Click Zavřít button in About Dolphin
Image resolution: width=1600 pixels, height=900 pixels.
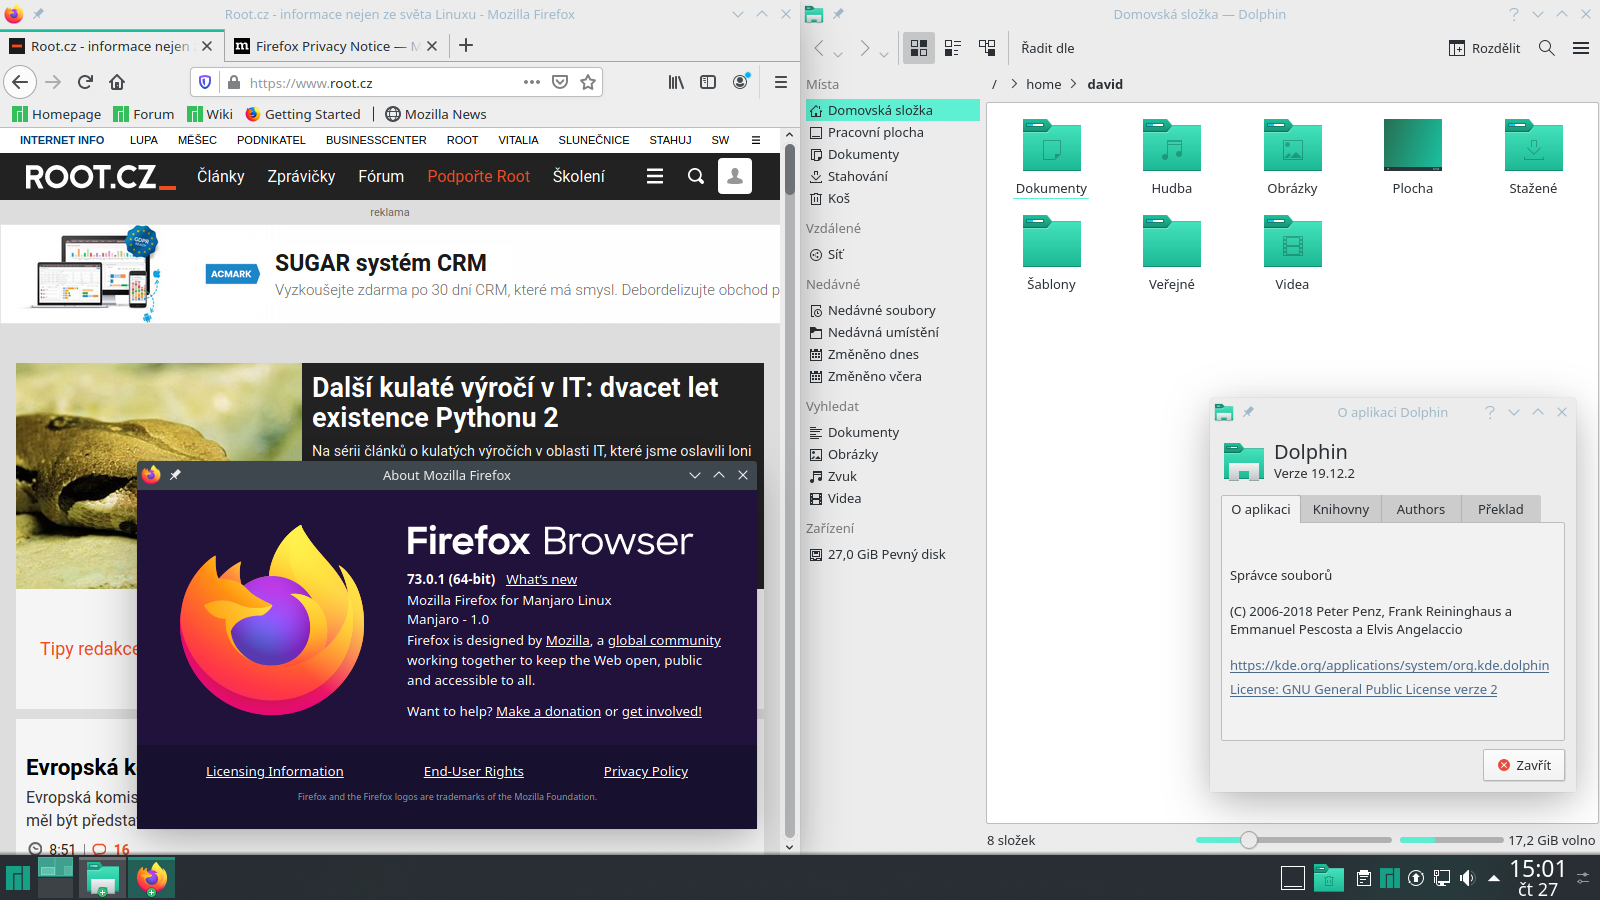coord(1524,765)
